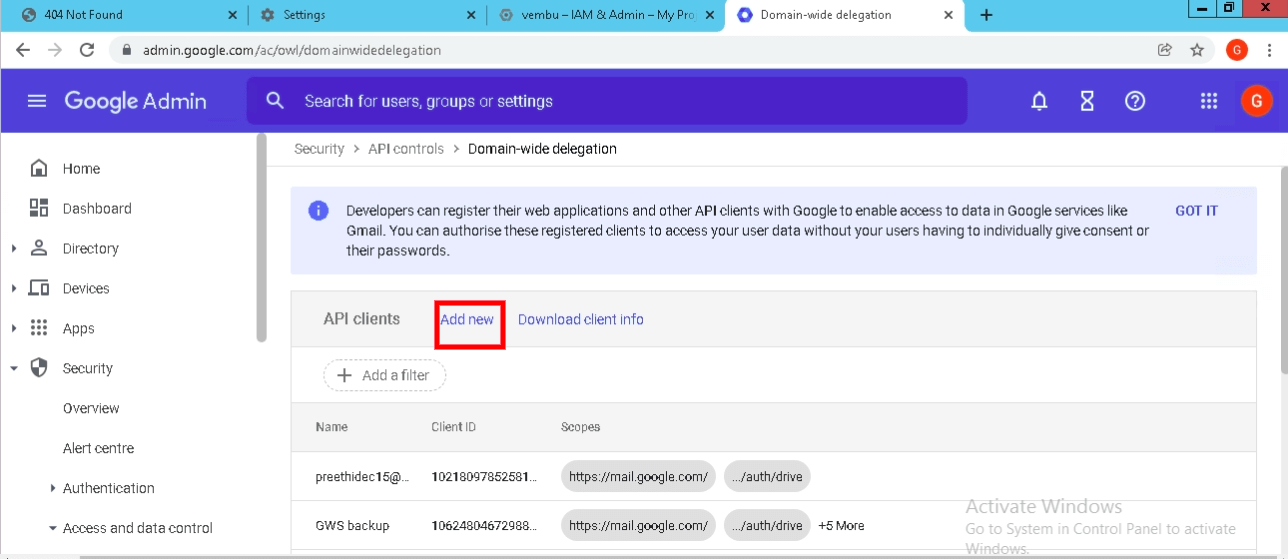Expand the +5 More scopes

click(841, 525)
